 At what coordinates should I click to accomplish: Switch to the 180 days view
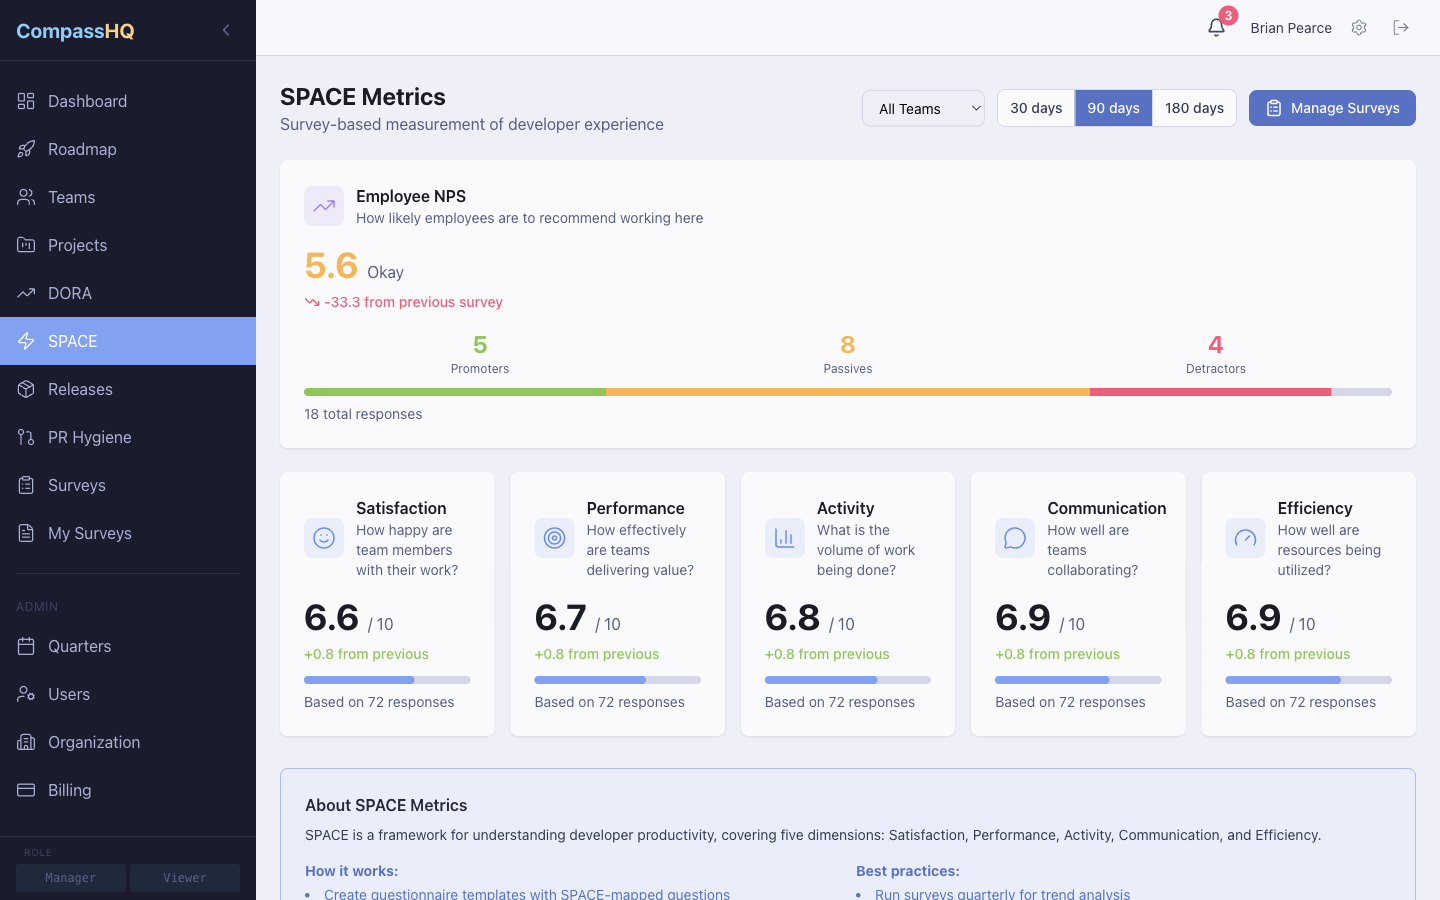1193,107
